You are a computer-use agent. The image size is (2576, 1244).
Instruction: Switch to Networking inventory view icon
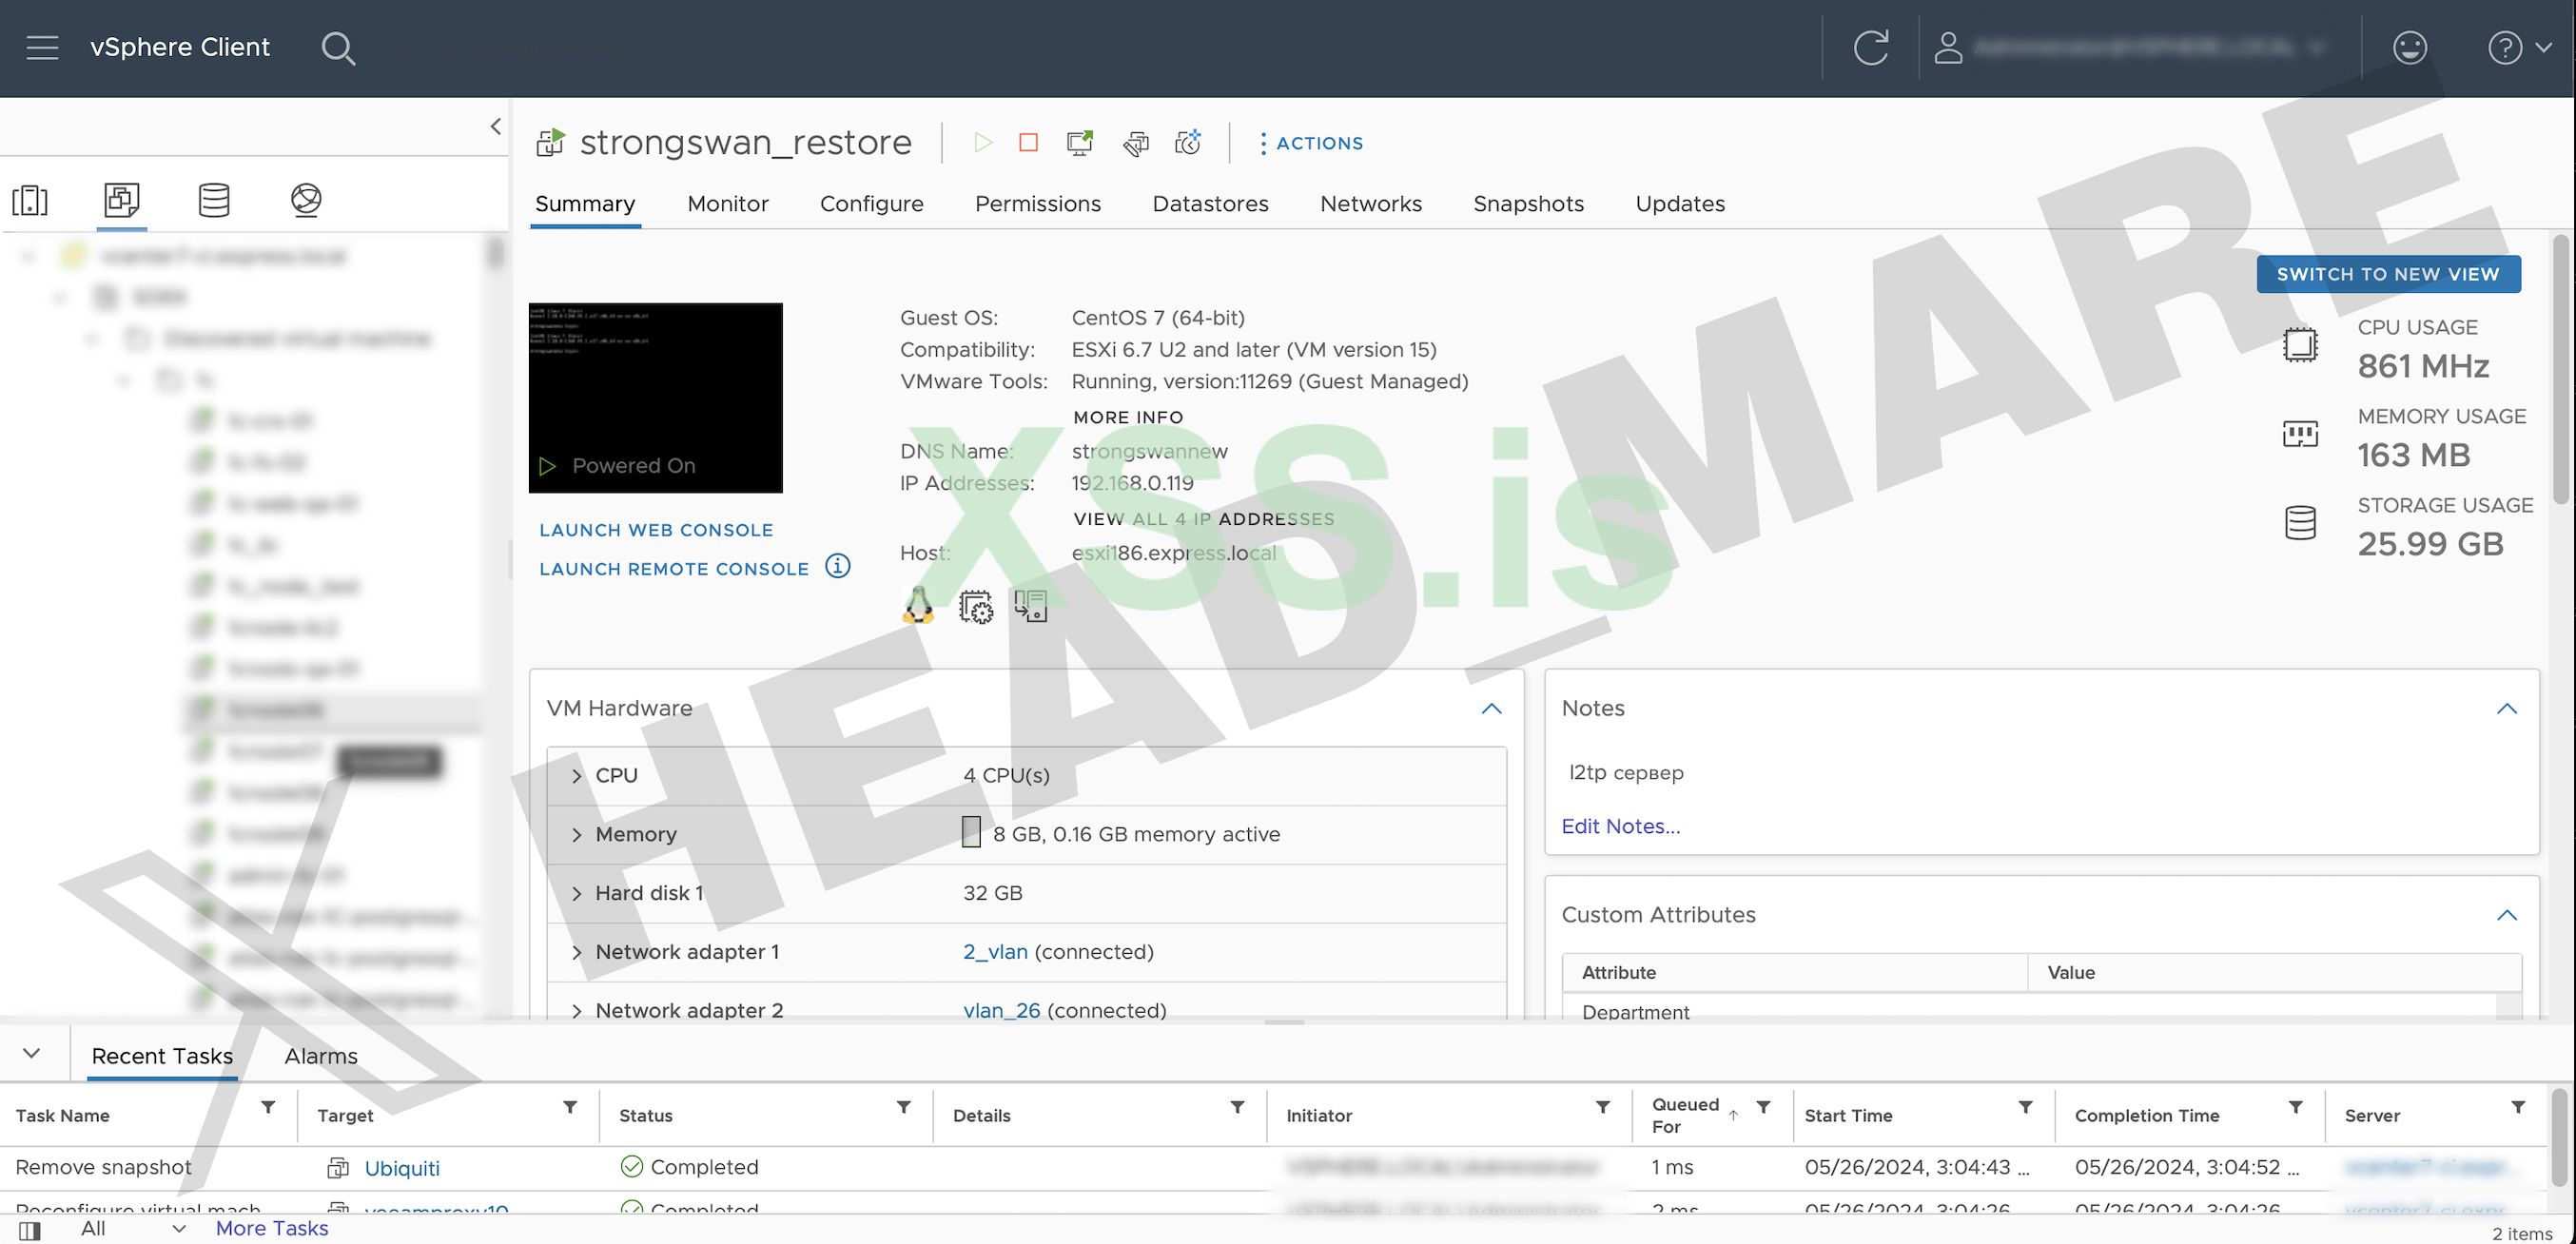coord(306,200)
